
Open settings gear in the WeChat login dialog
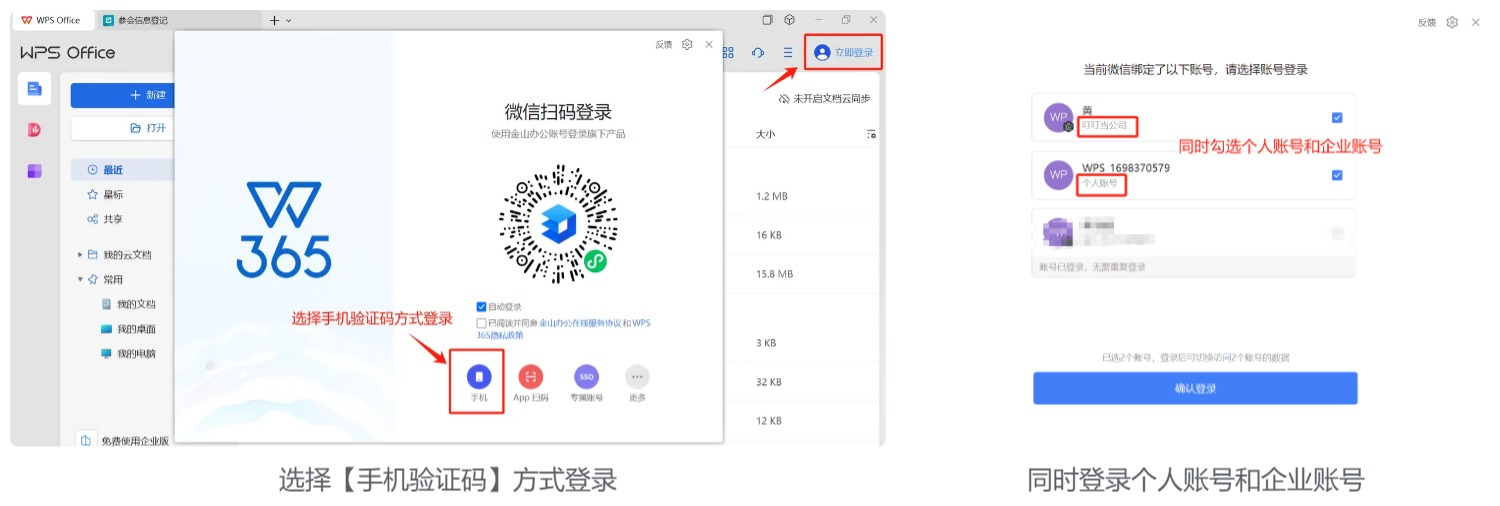[x=687, y=45]
